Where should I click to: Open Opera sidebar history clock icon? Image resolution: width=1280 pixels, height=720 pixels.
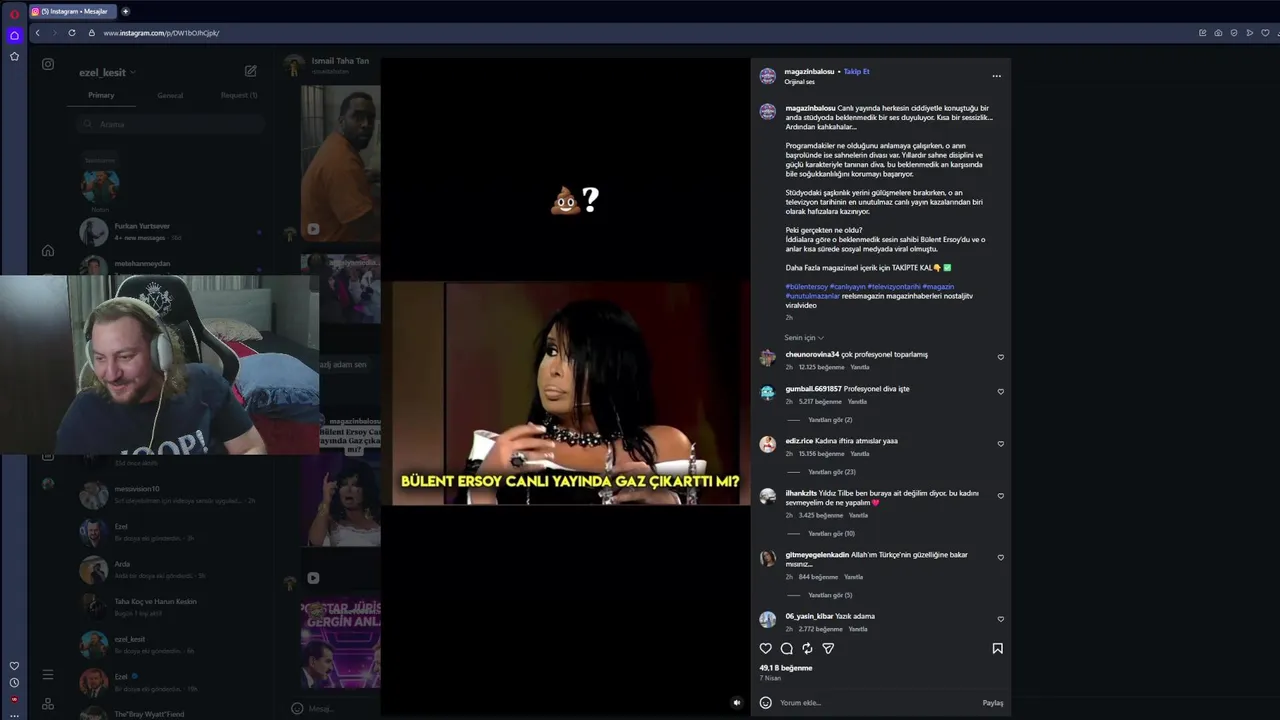pyautogui.click(x=14, y=683)
